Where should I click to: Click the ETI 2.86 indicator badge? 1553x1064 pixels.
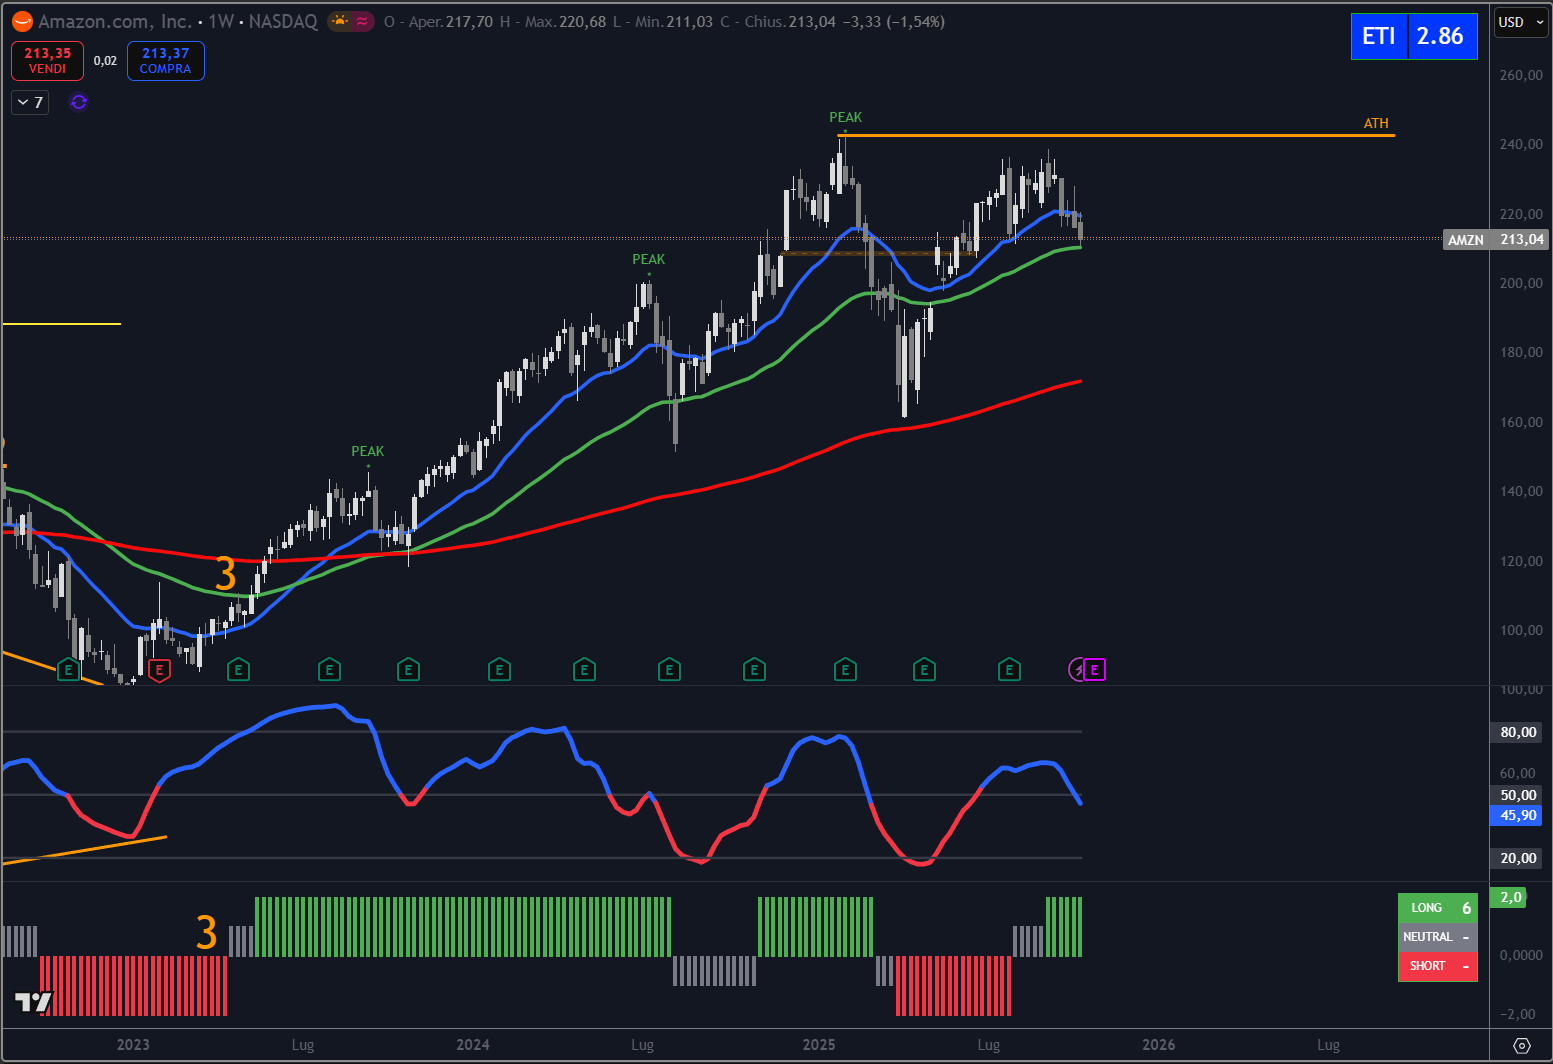point(1413,36)
